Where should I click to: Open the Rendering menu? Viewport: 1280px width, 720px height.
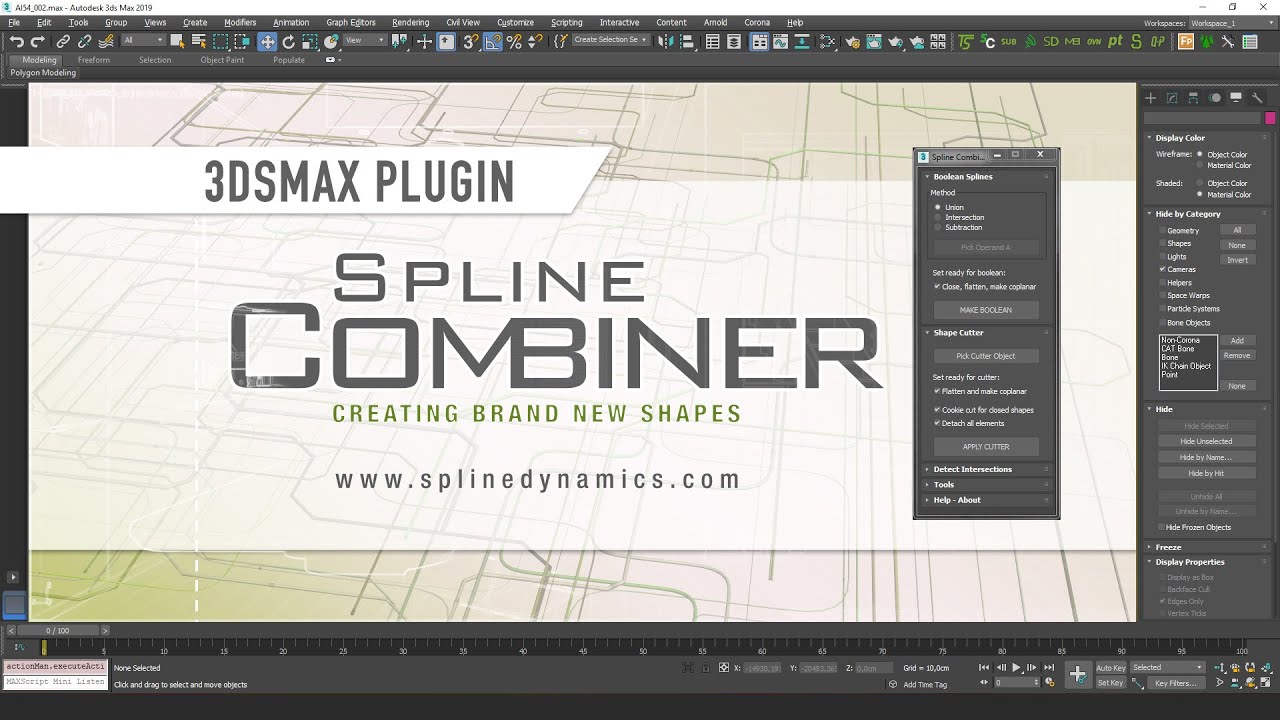(410, 22)
